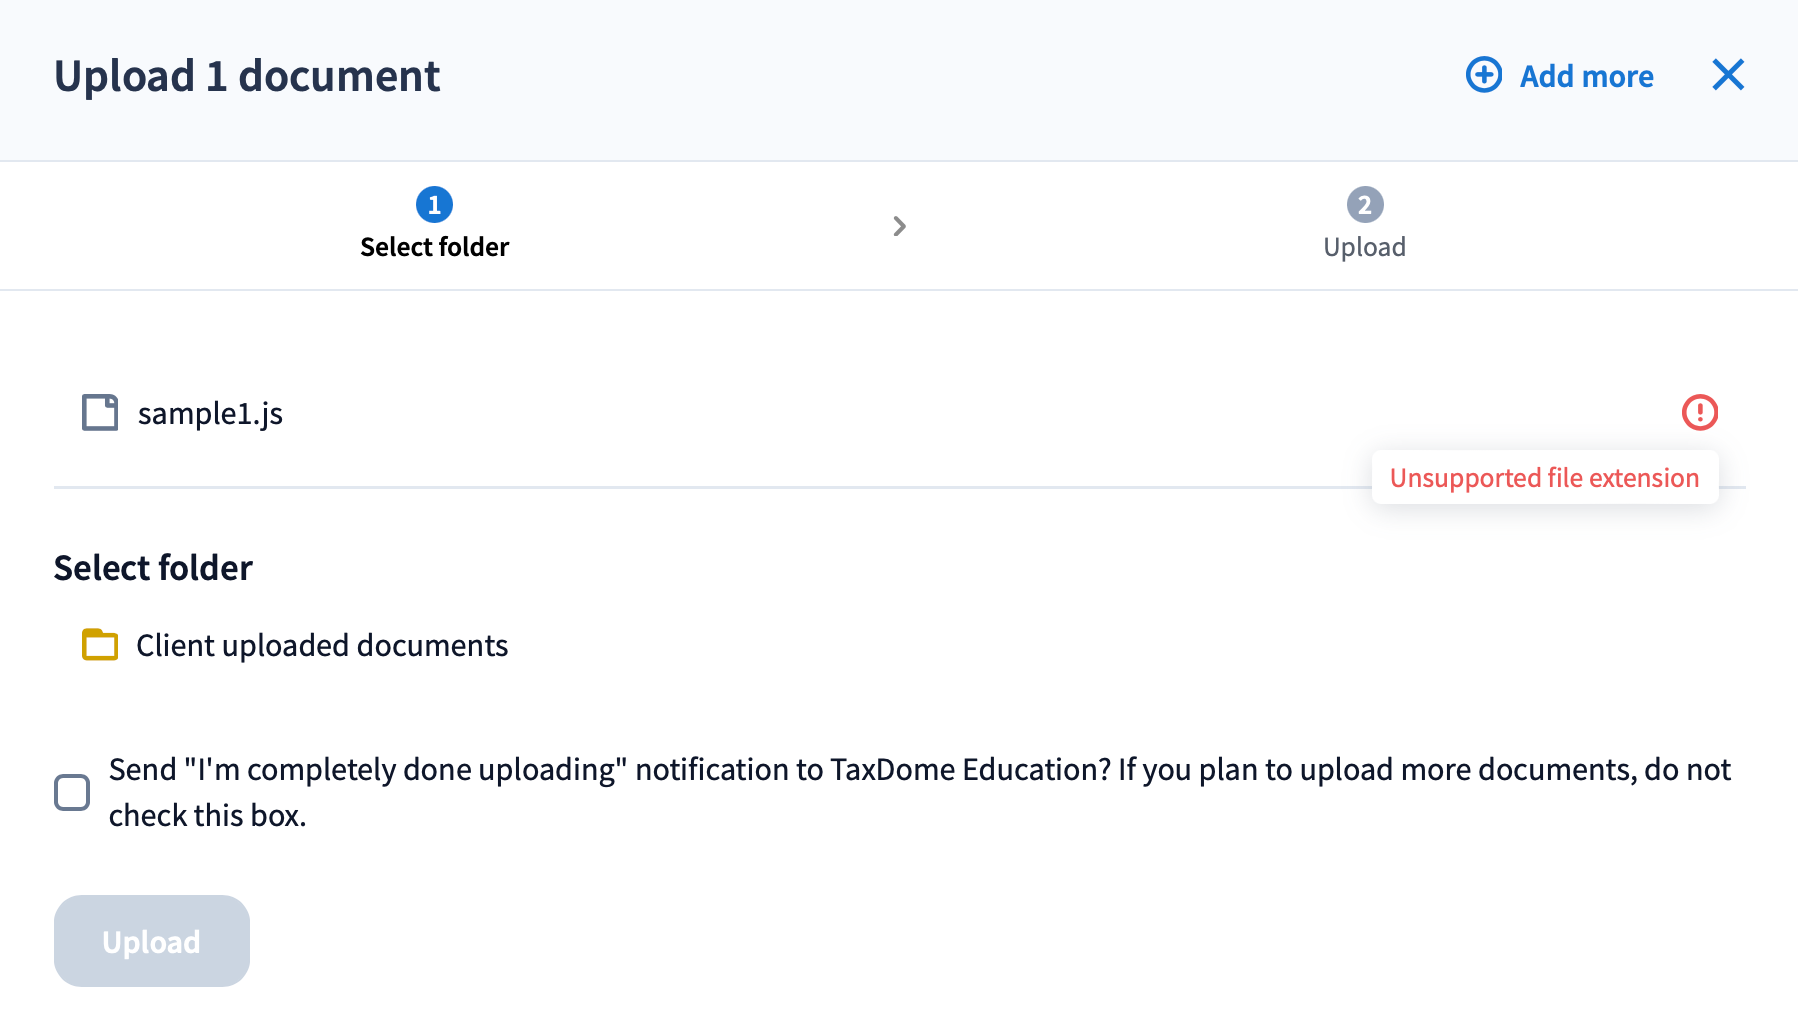The width and height of the screenshot is (1798, 1032).
Task: Click the Upload 1 document title
Action: pos(247,76)
